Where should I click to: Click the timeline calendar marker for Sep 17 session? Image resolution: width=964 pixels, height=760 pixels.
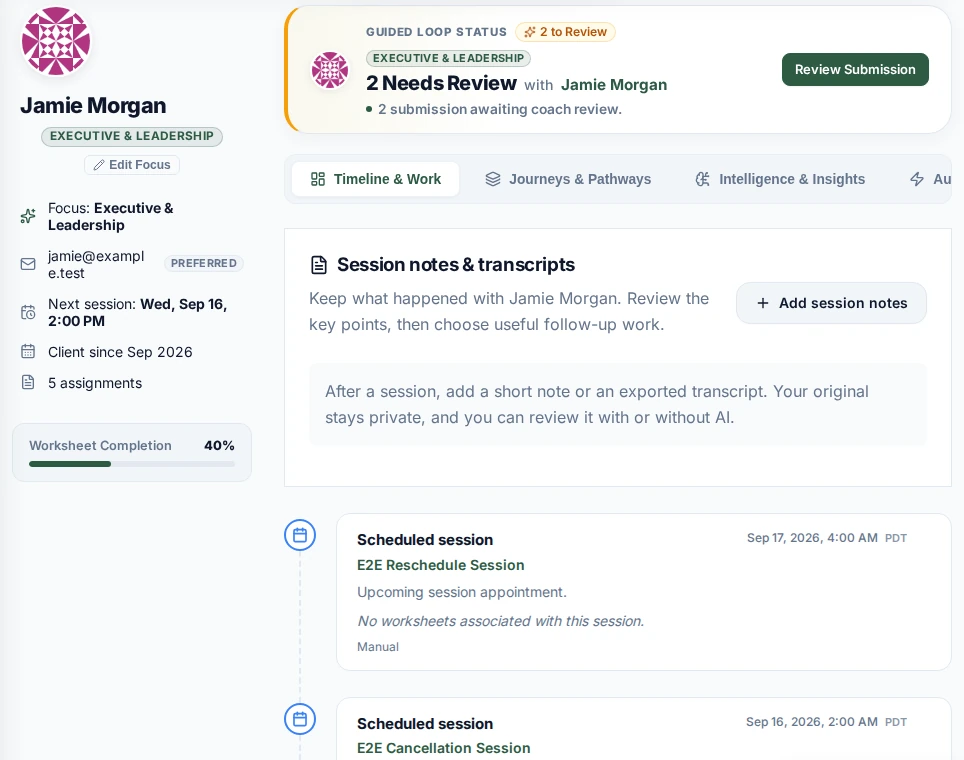[x=300, y=536]
